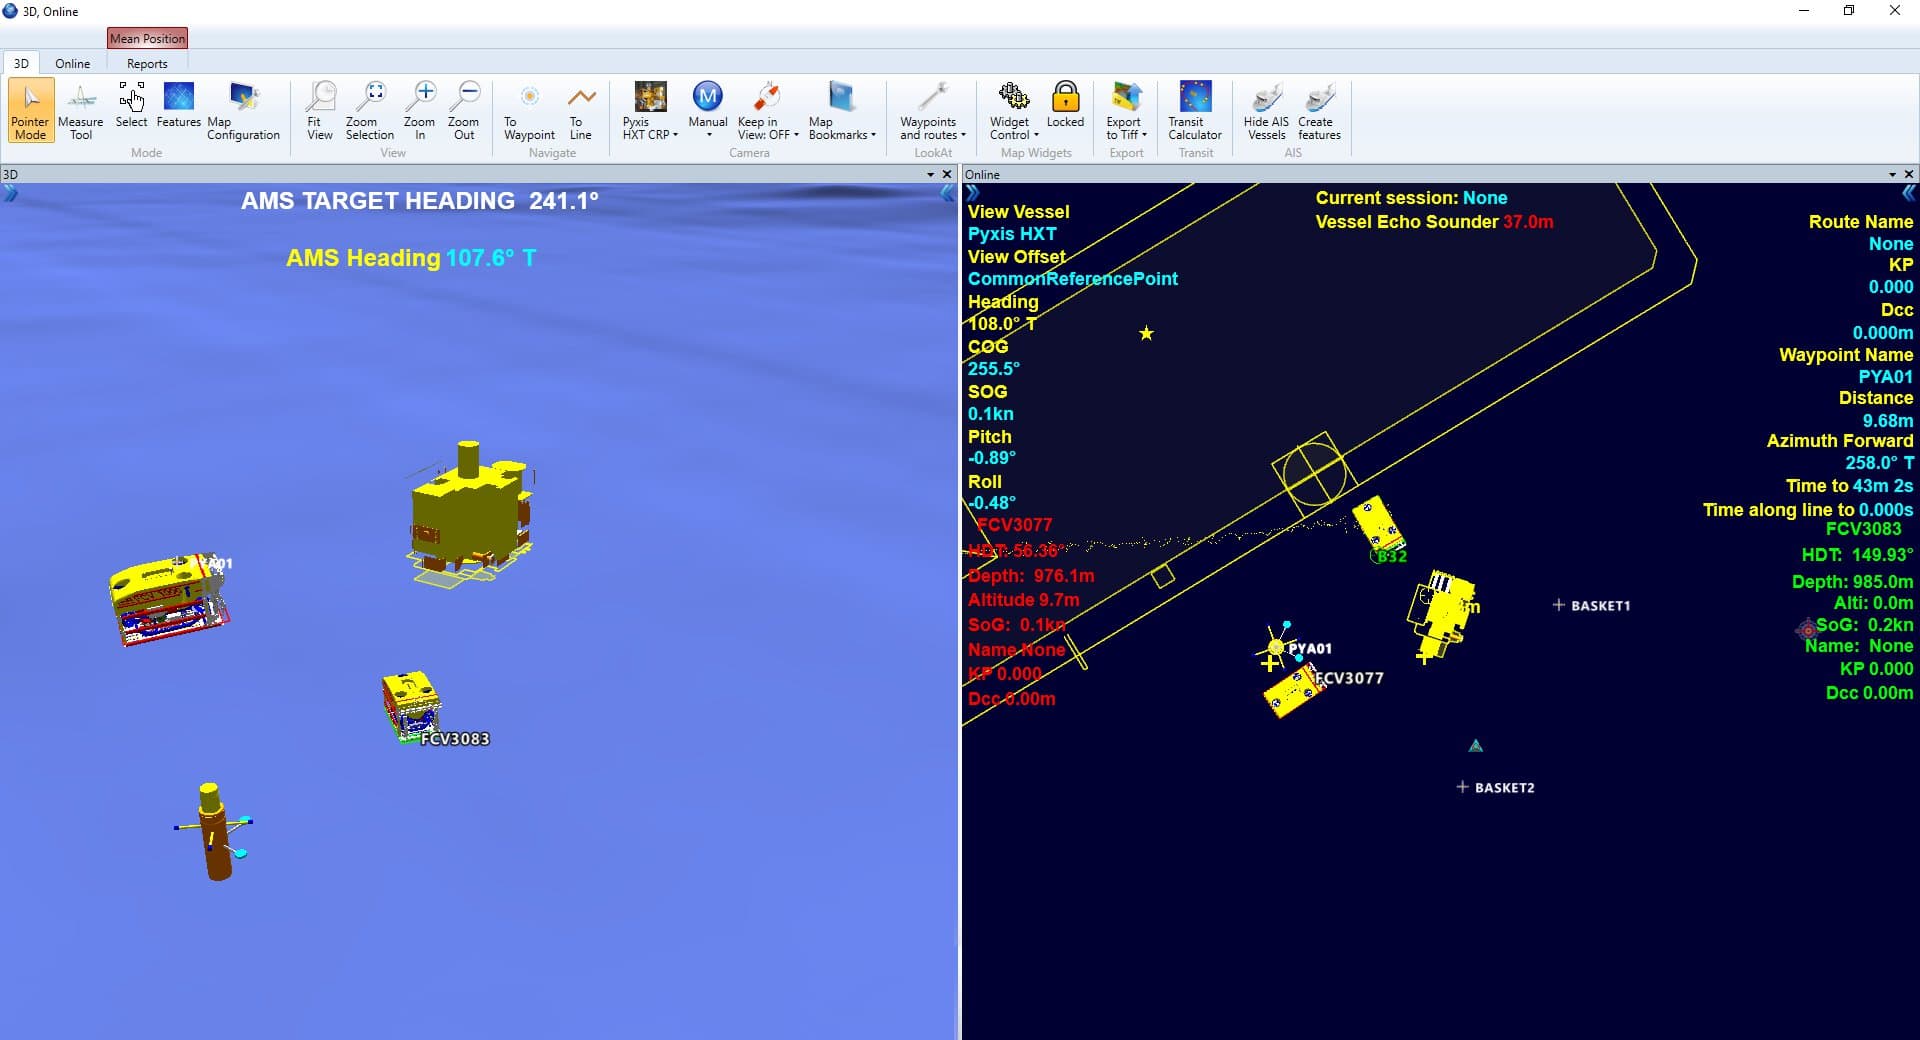Activate Zoom Selection tool
1920x1040 pixels.
tap(370, 110)
